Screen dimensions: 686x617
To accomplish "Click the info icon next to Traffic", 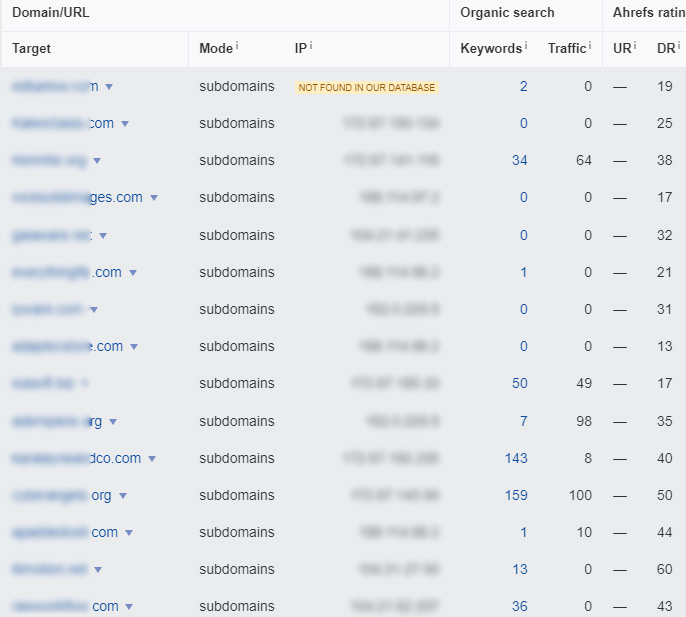I will tap(591, 46).
